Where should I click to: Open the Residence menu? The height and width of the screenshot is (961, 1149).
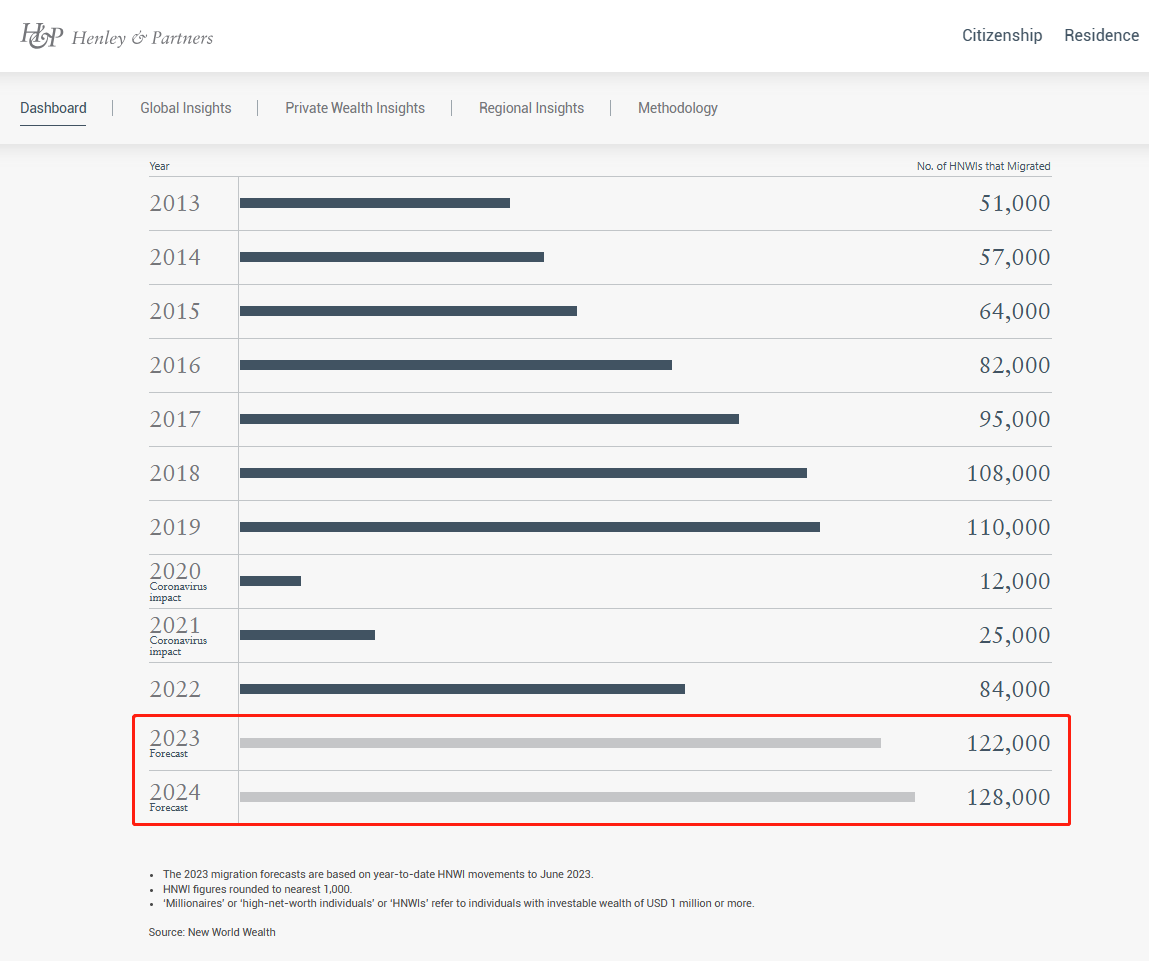(x=1101, y=36)
